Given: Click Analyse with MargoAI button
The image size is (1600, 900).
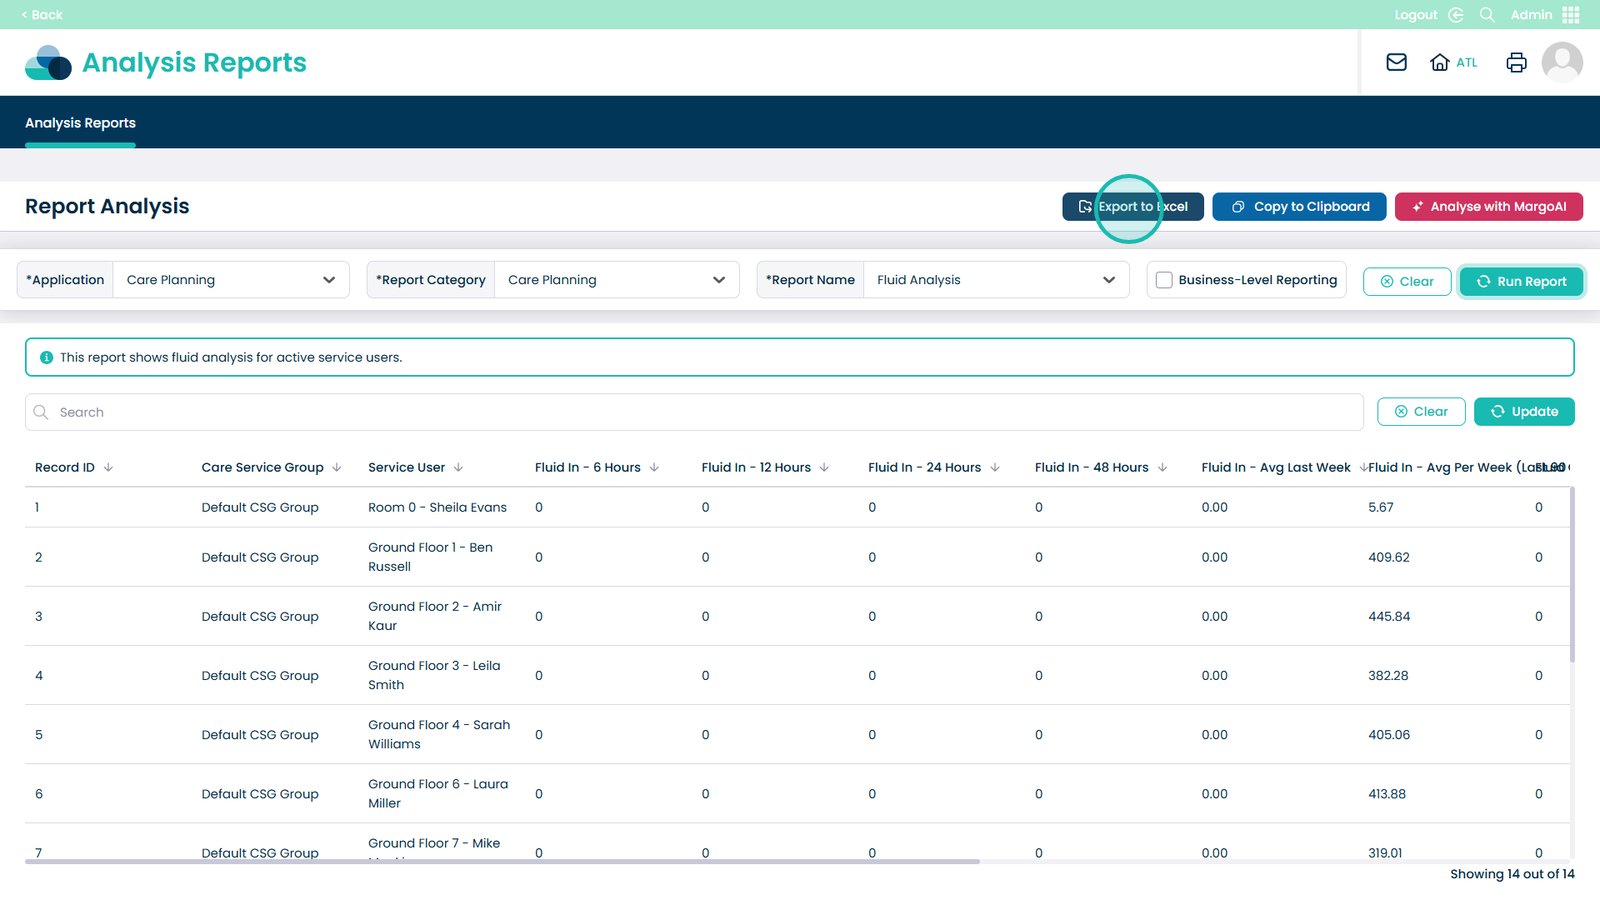Looking at the screenshot, I should [x=1488, y=207].
